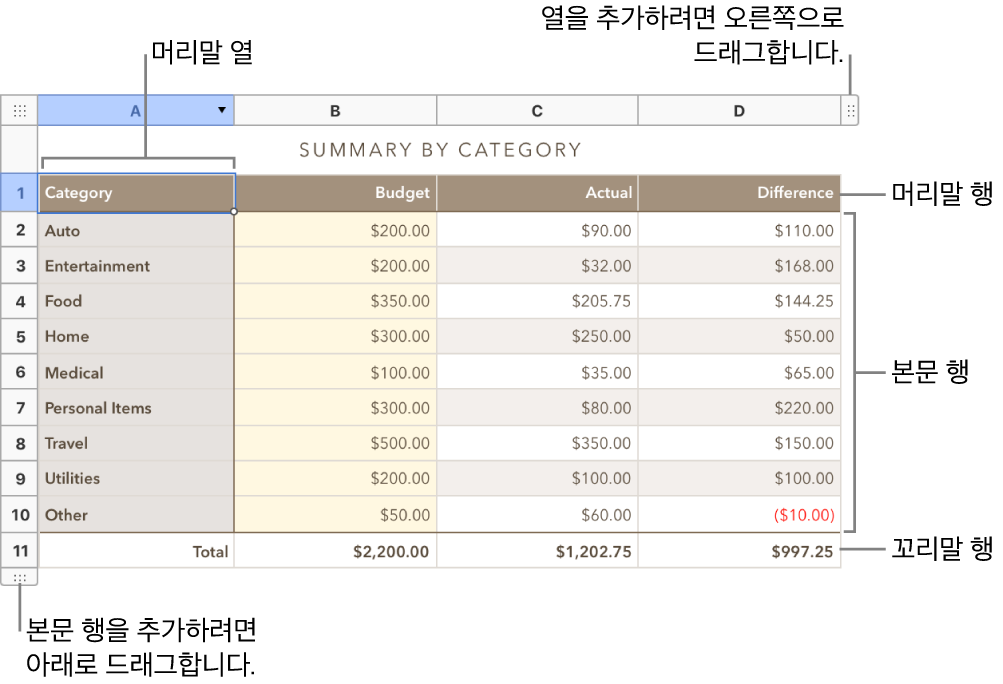Select Other actual cell $60.00
The image size is (1003, 684).
pos(537,514)
